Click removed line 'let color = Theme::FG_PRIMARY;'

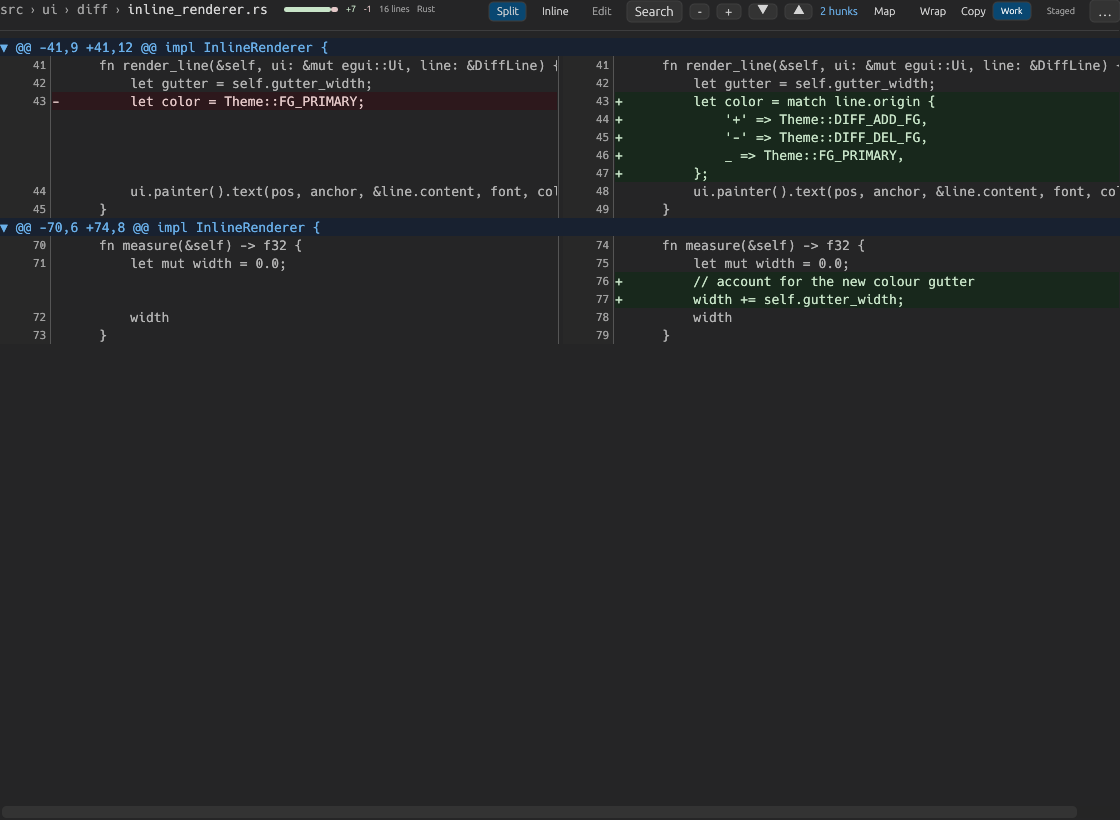247,101
